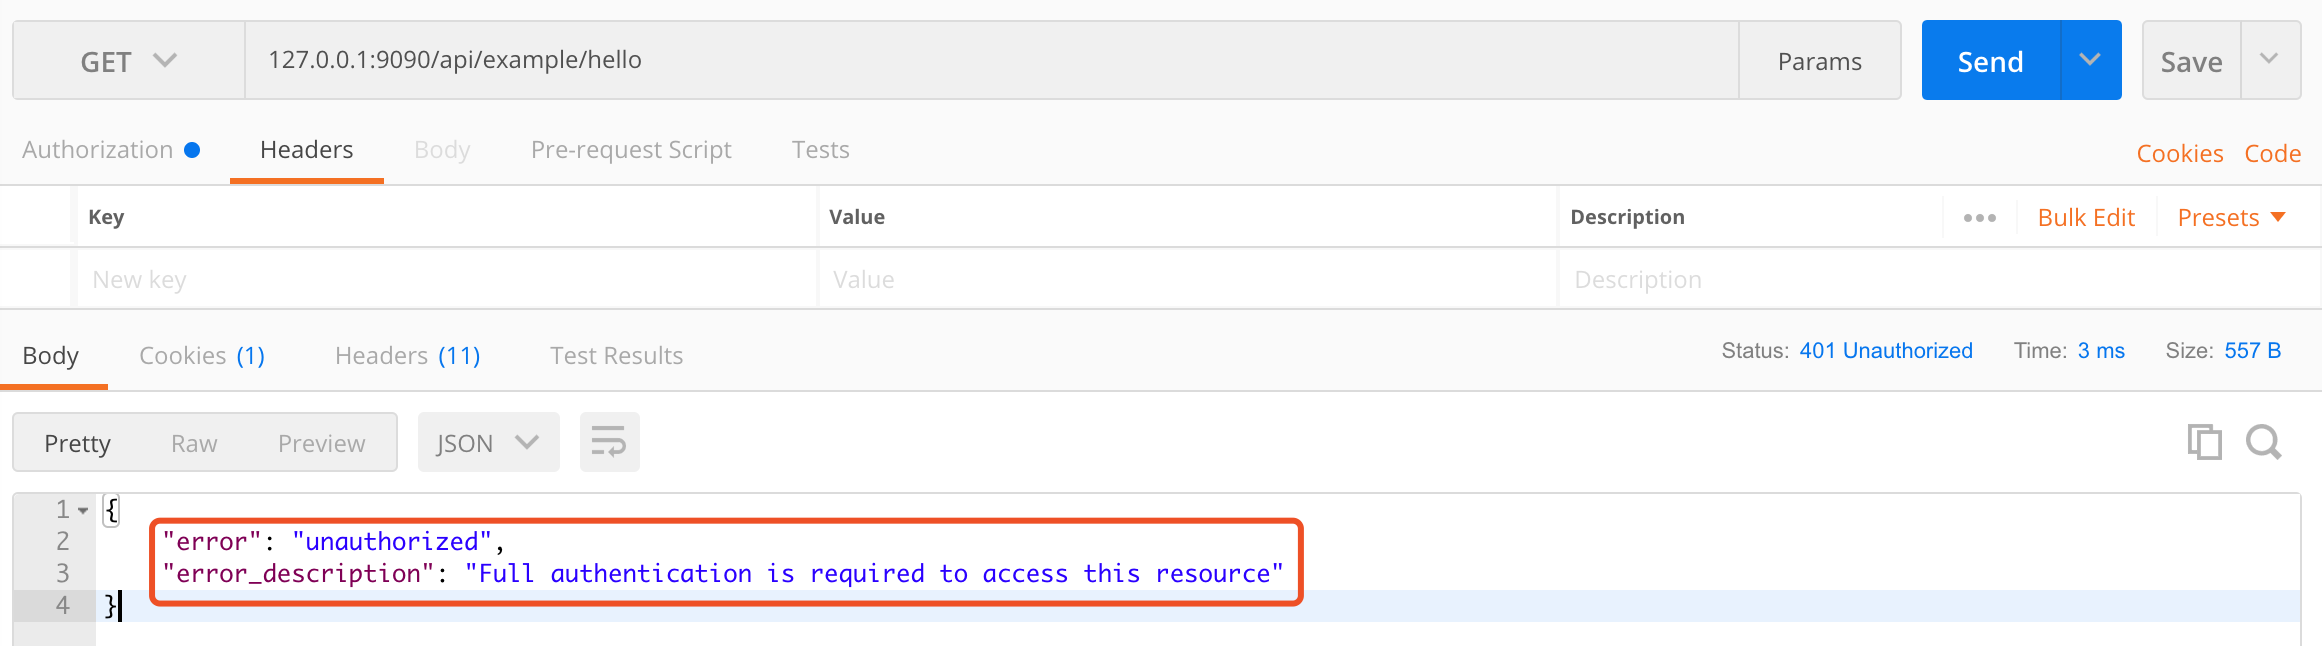Open the GET method dropdown

pyautogui.click(x=128, y=61)
